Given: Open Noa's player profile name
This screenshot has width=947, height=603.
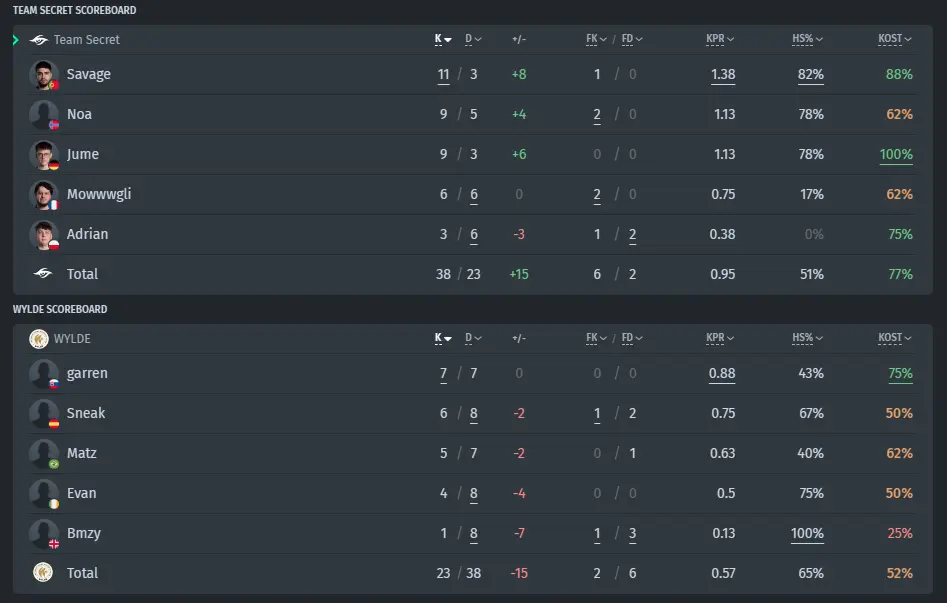Looking at the screenshot, I should pyautogui.click(x=79, y=114).
